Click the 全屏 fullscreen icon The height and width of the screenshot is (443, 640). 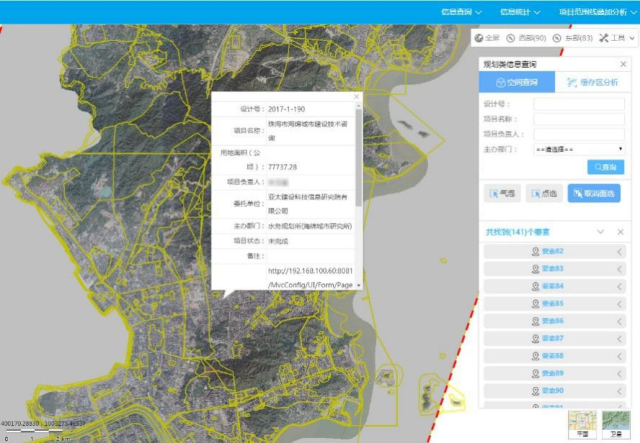tap(486, 38)
